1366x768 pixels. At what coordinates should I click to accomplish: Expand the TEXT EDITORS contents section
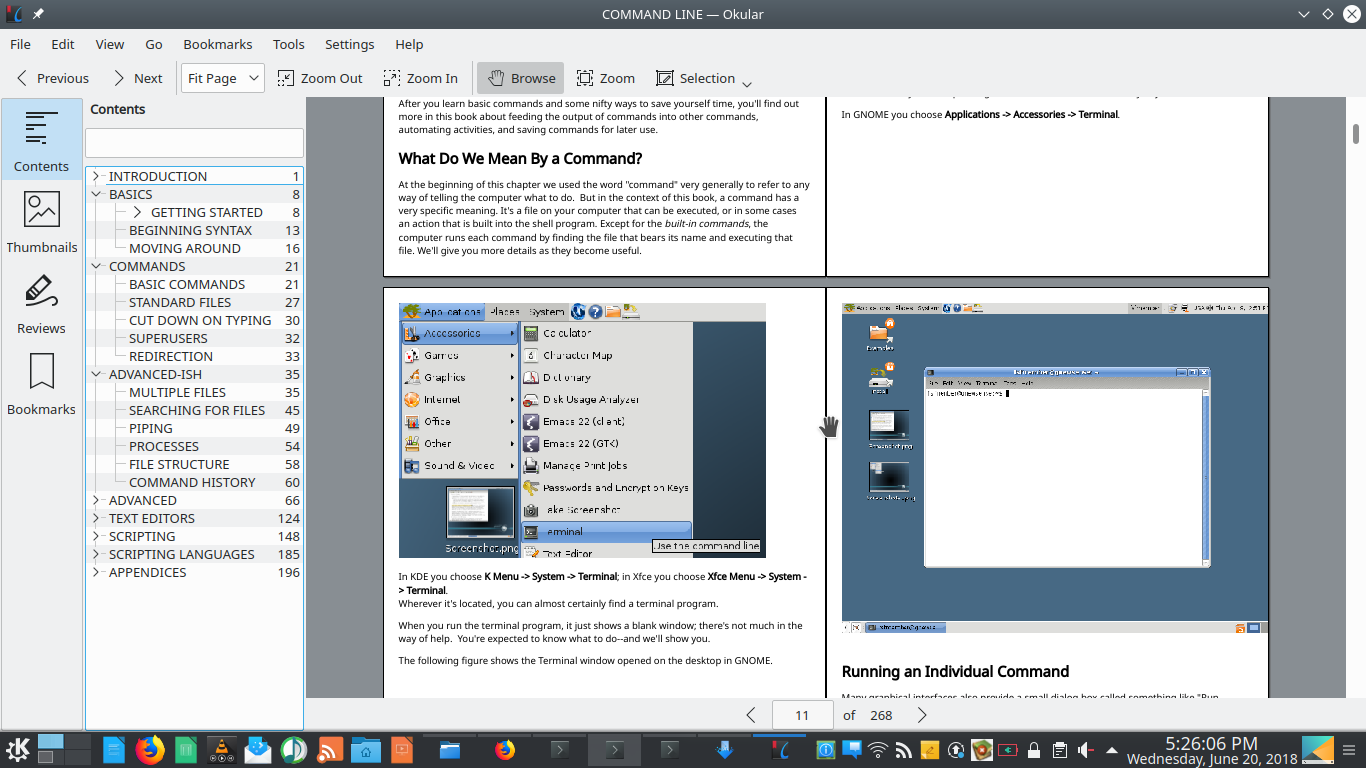(x=96, y=518)
